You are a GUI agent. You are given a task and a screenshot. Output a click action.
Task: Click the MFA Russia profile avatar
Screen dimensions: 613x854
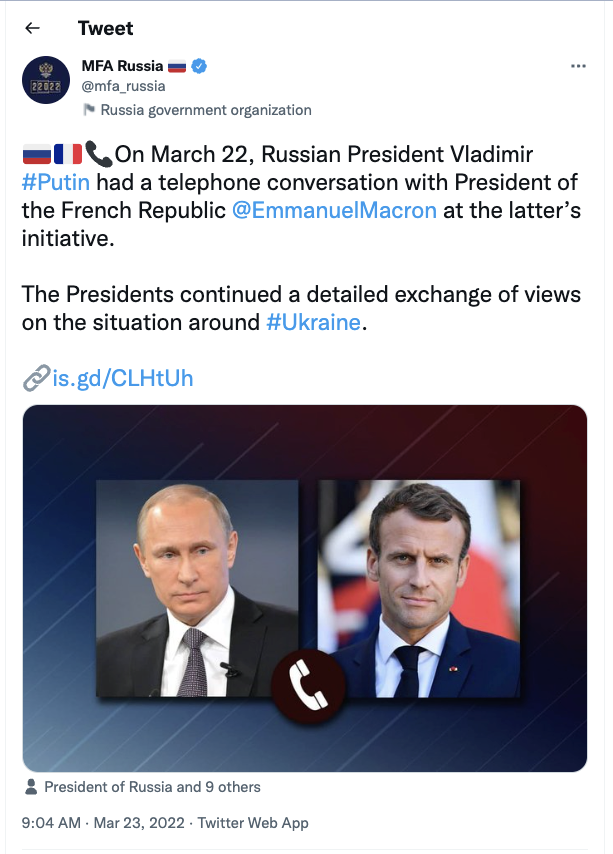[46, 80]
